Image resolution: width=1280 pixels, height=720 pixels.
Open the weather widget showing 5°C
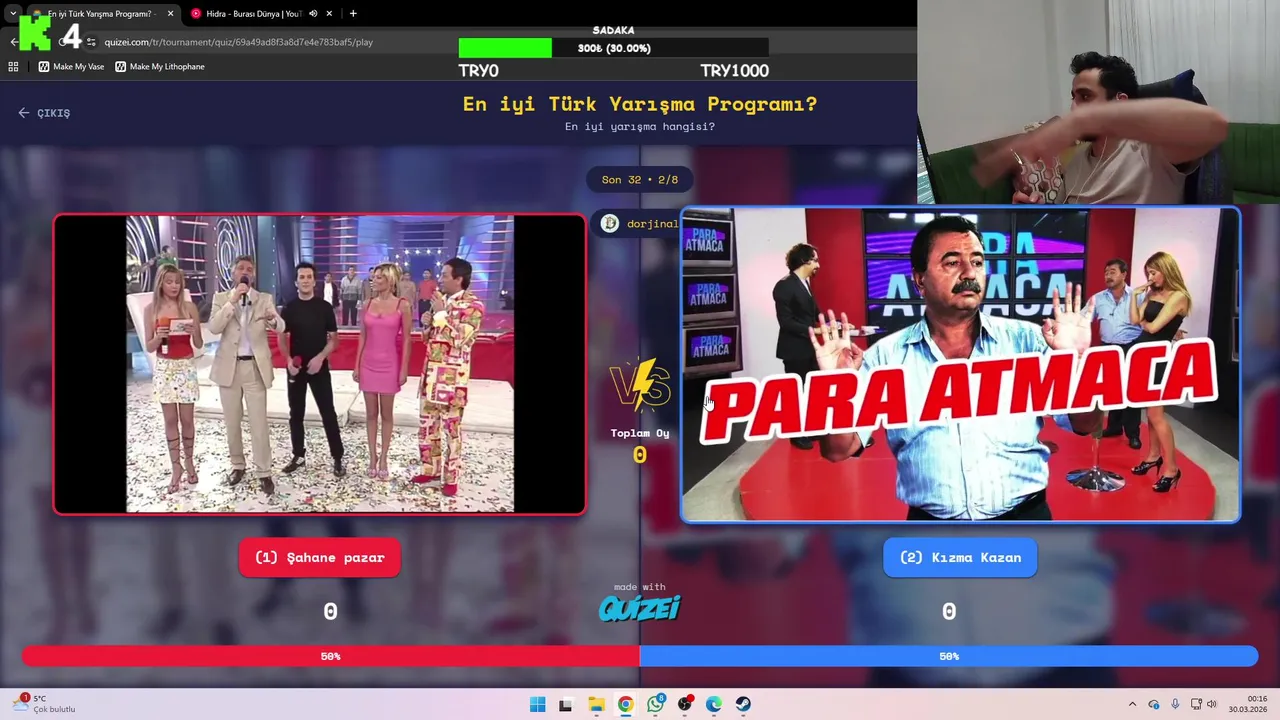[x=45, y=704]
